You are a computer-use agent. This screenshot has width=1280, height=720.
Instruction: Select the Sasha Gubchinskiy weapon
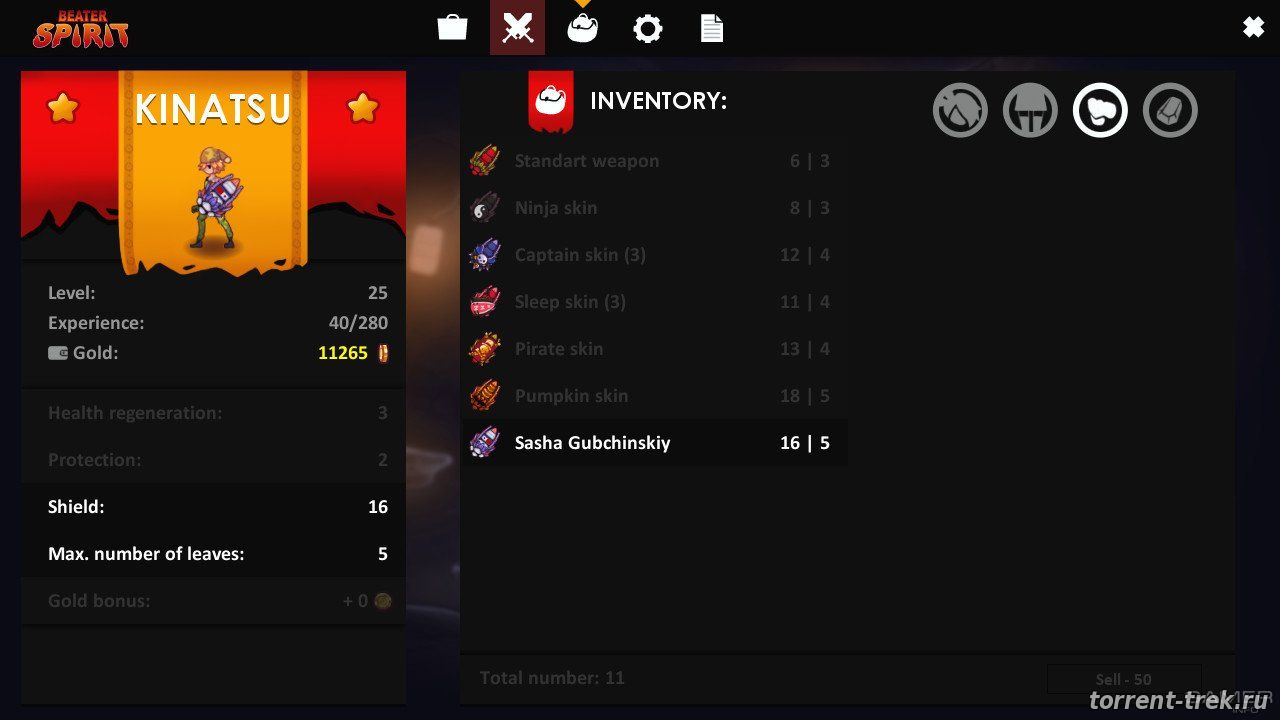(654, 443)
